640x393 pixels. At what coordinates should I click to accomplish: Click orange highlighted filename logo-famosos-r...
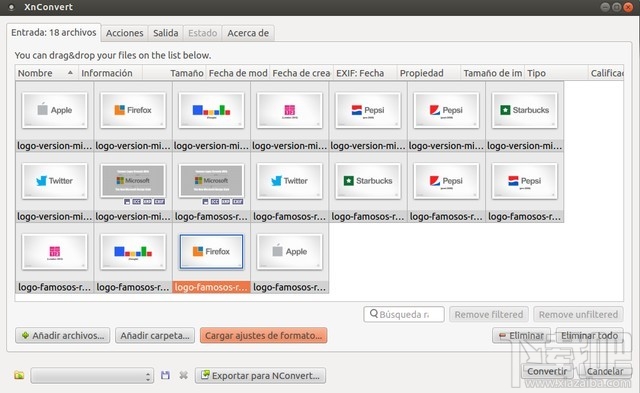pos(211,287)
